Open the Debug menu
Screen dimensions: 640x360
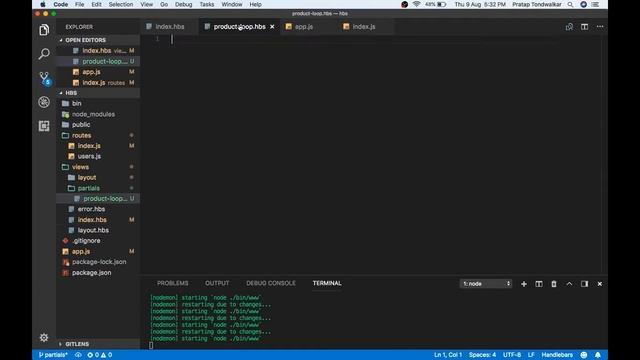[183, 4]
